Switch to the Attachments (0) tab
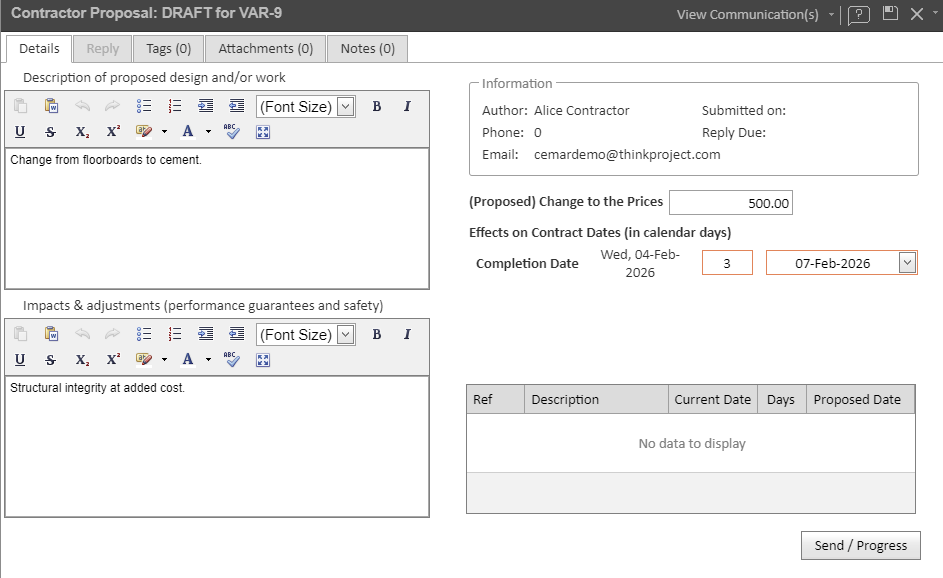Image resolution: width=943 pixels, height=578 pixels. coord(265,48)
